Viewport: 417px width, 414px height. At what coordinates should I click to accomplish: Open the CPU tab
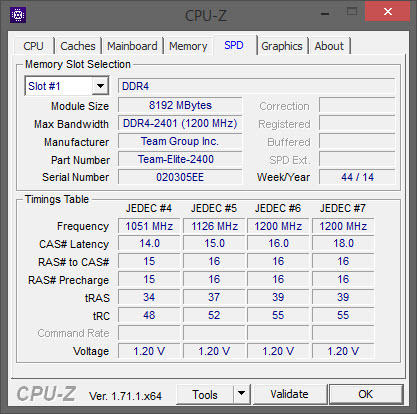33,46
